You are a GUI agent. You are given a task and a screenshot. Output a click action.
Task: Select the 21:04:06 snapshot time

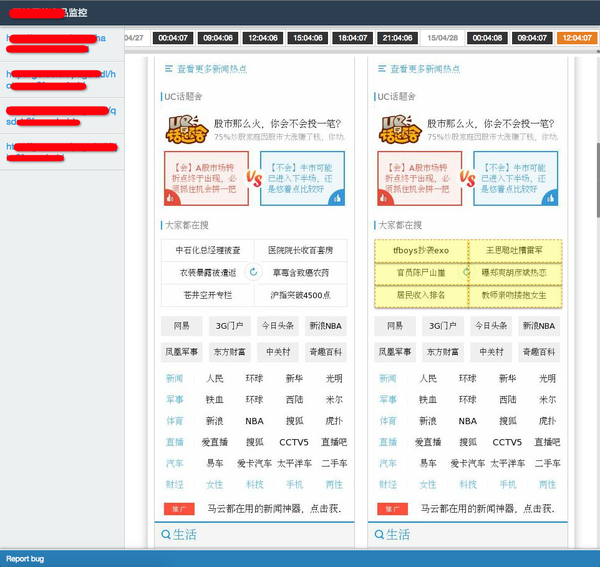click(397, 38)
